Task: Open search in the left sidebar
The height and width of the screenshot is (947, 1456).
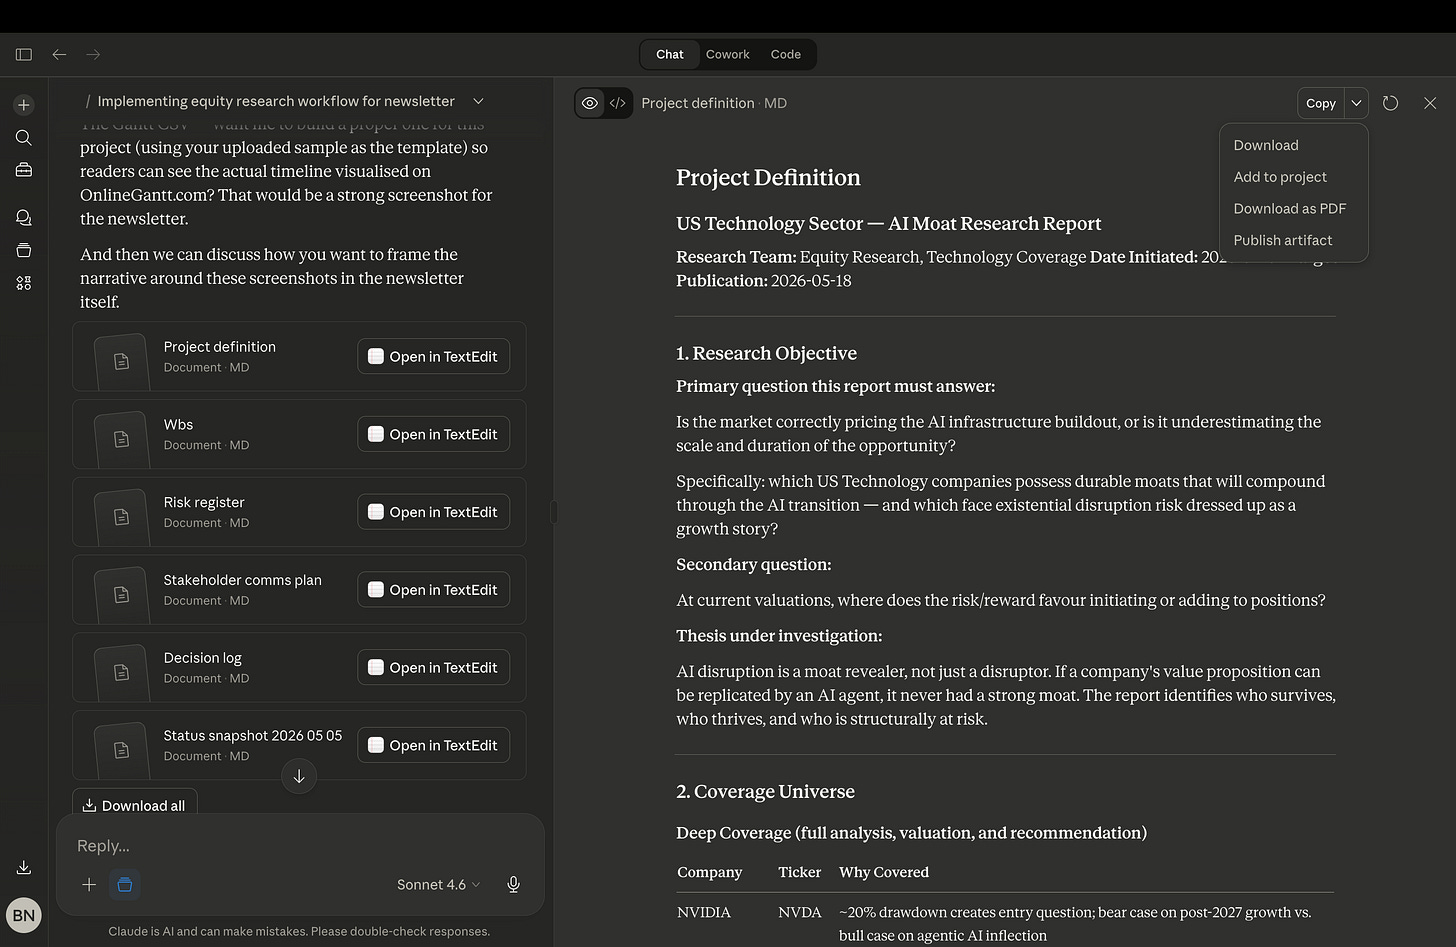Action: pos(24,138)
